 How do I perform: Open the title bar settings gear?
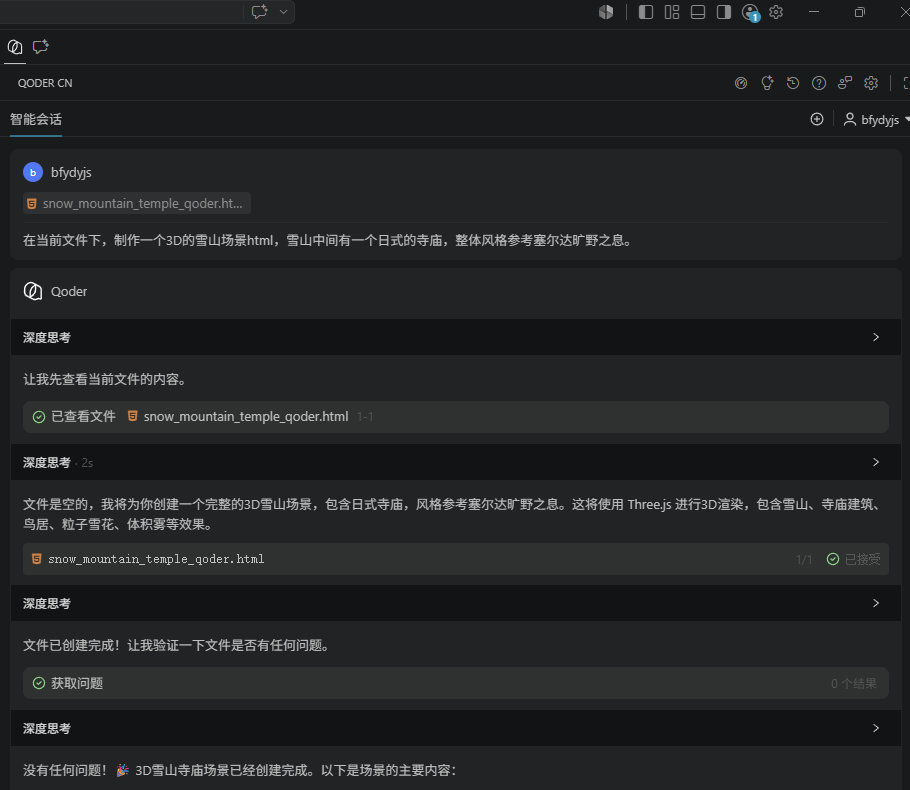[x=776, y=12]
